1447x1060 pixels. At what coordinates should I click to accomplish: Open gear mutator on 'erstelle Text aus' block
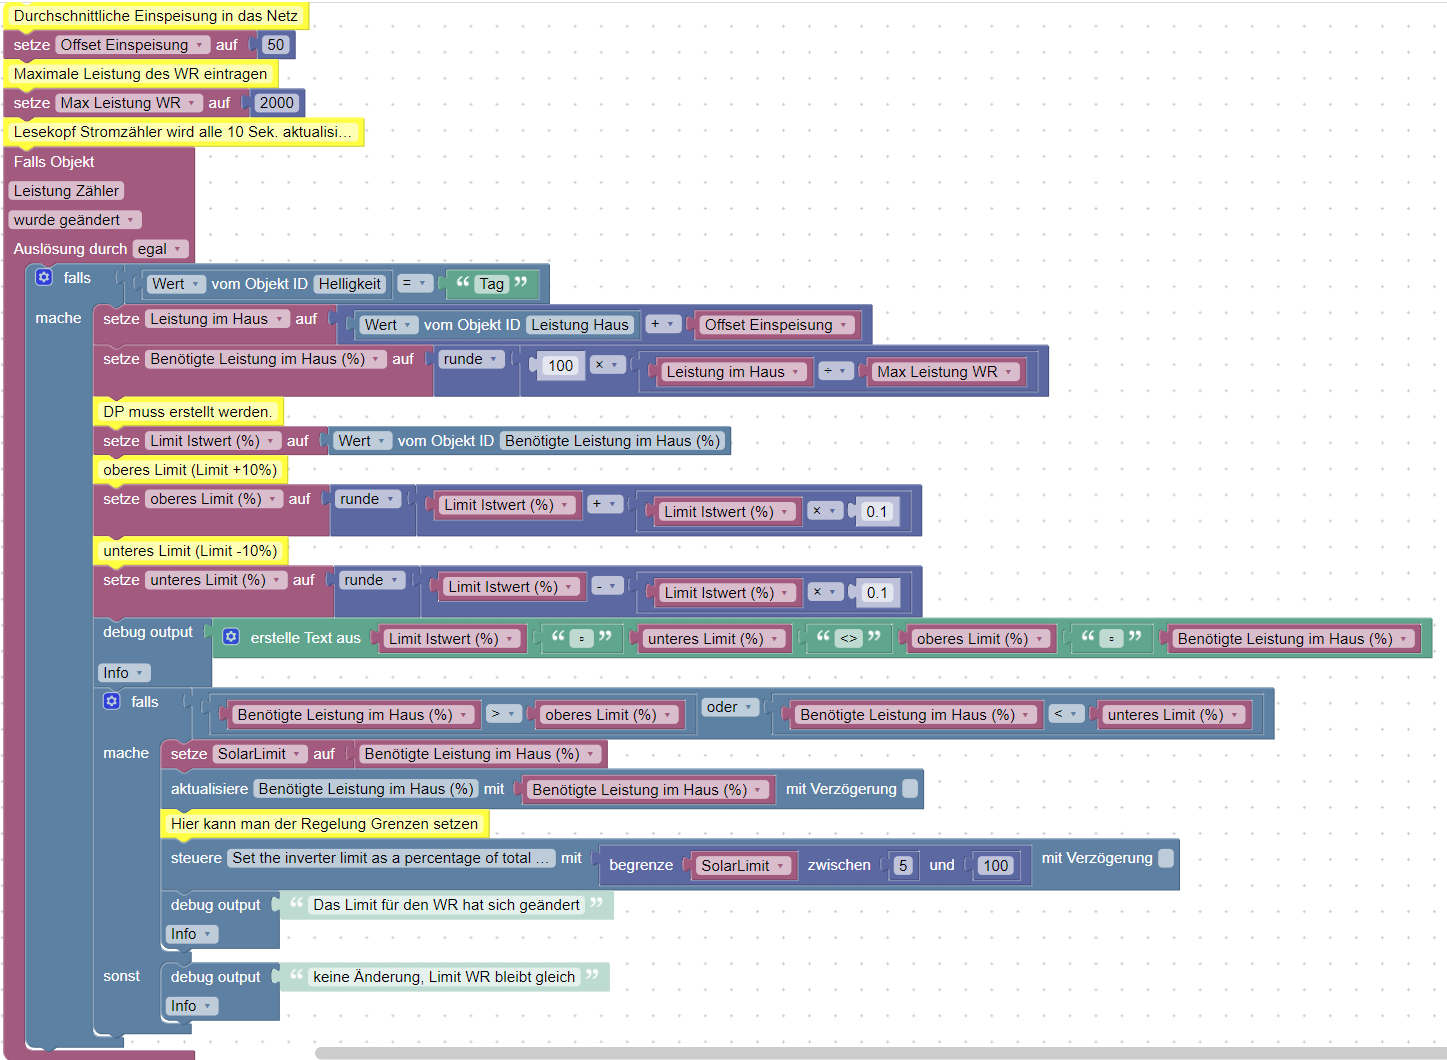coord(231,637)
